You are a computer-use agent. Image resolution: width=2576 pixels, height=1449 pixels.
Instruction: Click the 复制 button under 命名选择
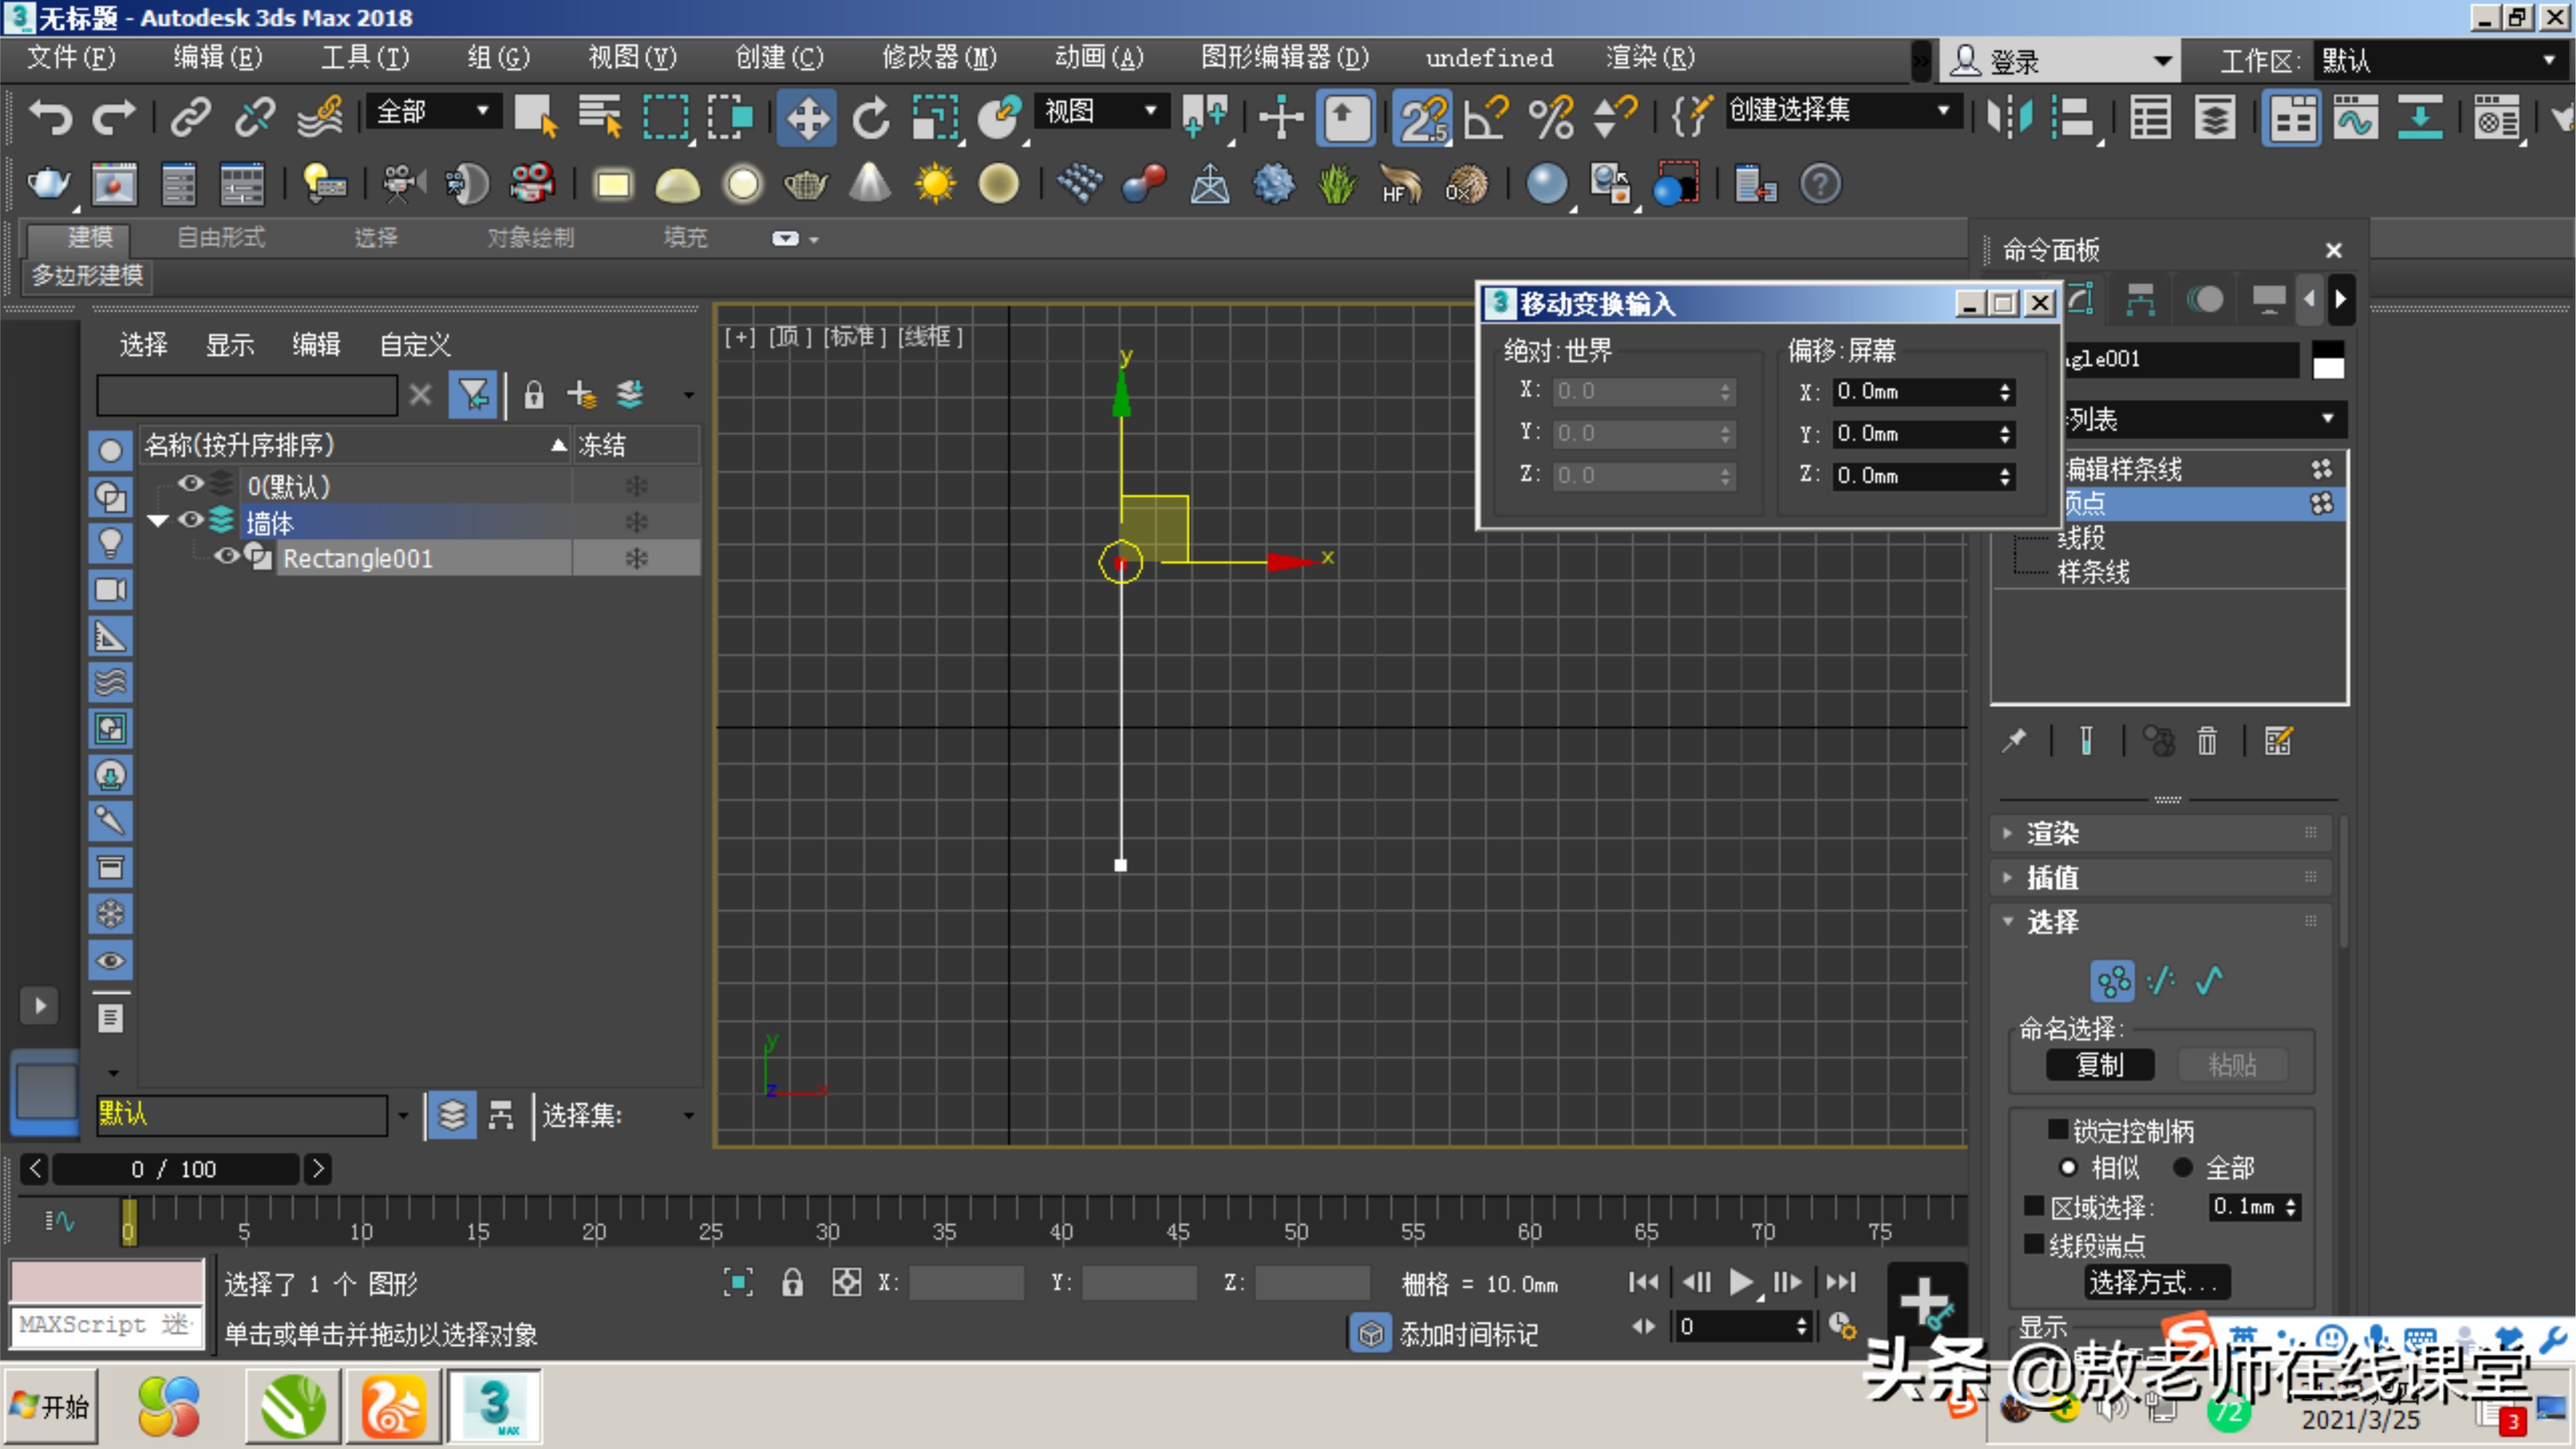[2100, 1065]
